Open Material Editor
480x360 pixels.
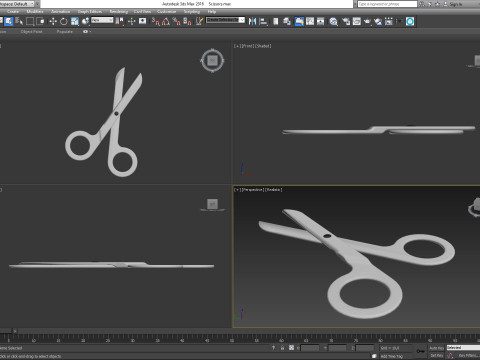[333, 22]
